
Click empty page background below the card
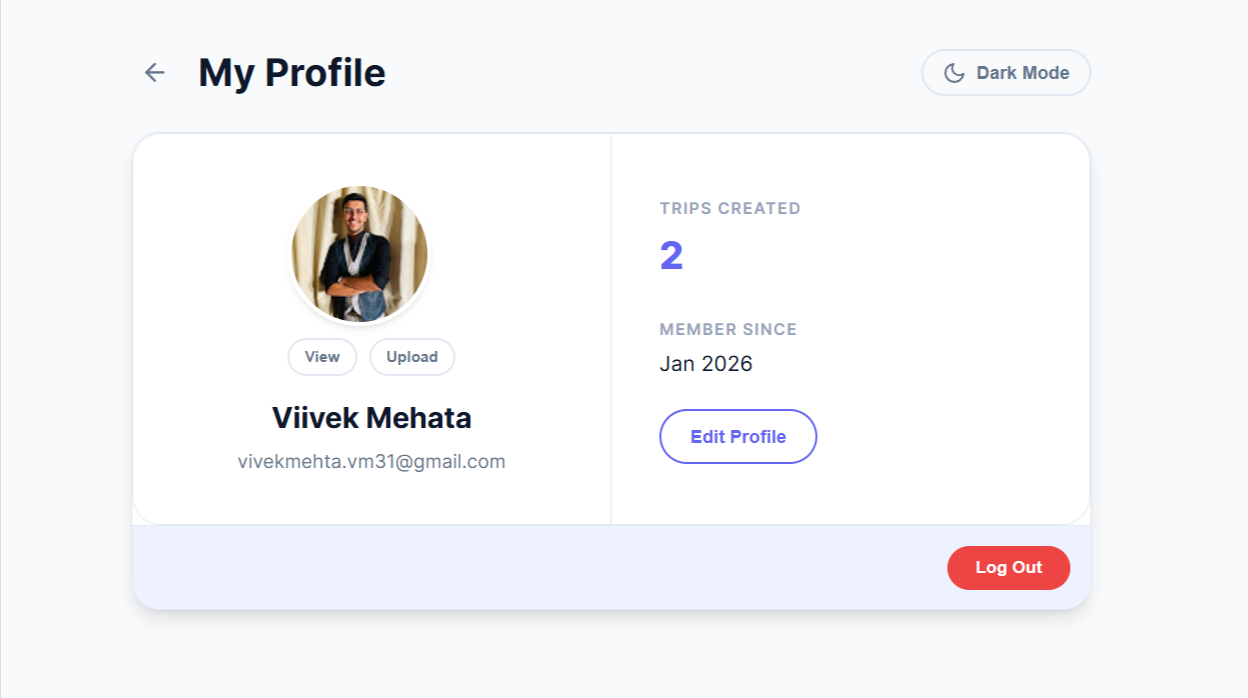610,655
